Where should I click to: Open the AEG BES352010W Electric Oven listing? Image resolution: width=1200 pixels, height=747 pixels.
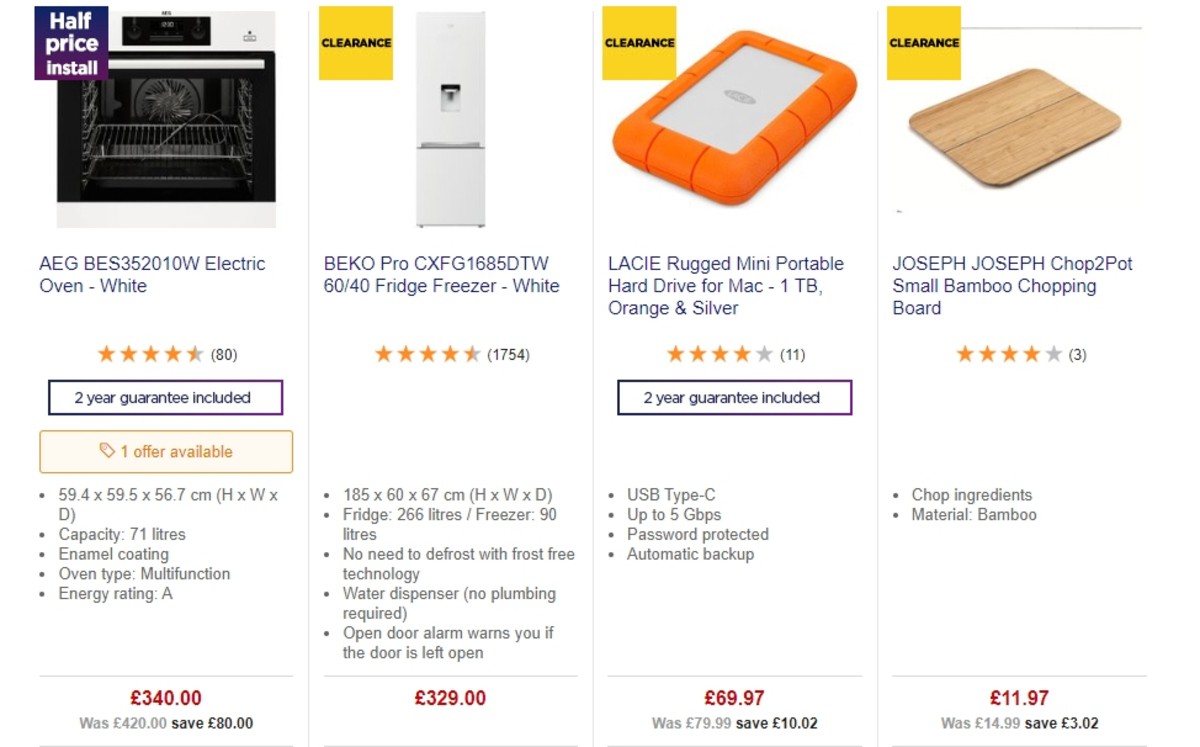(x=151, y=274)
